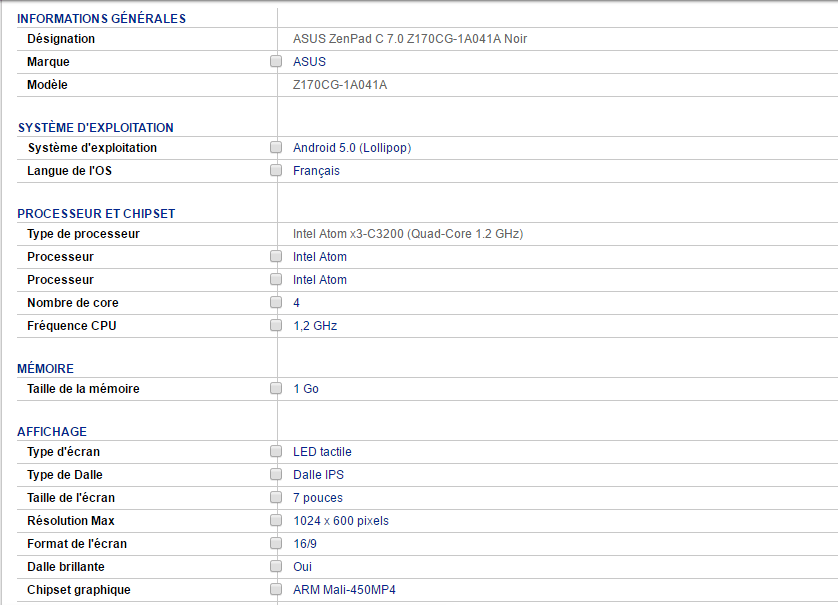Check the Format de l'écran checkbox
Image resolution: width=838 pixels, height=605 pixels.
pyautogui.click(x=276, y=544)
